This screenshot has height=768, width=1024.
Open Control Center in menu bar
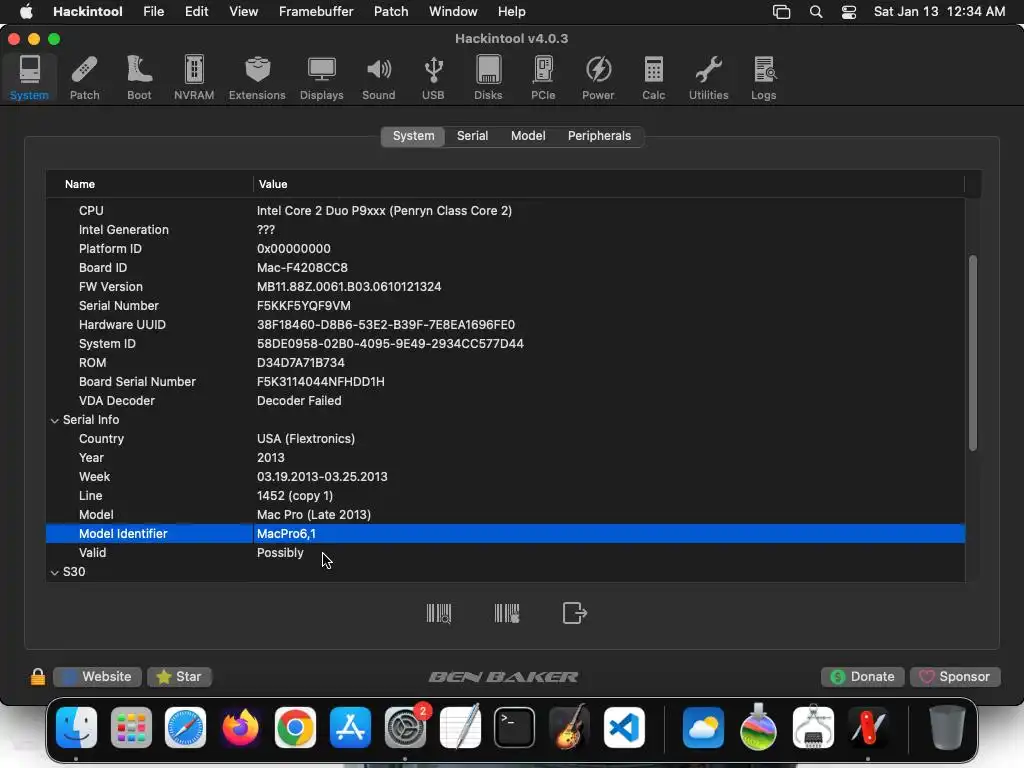(848, 12)
